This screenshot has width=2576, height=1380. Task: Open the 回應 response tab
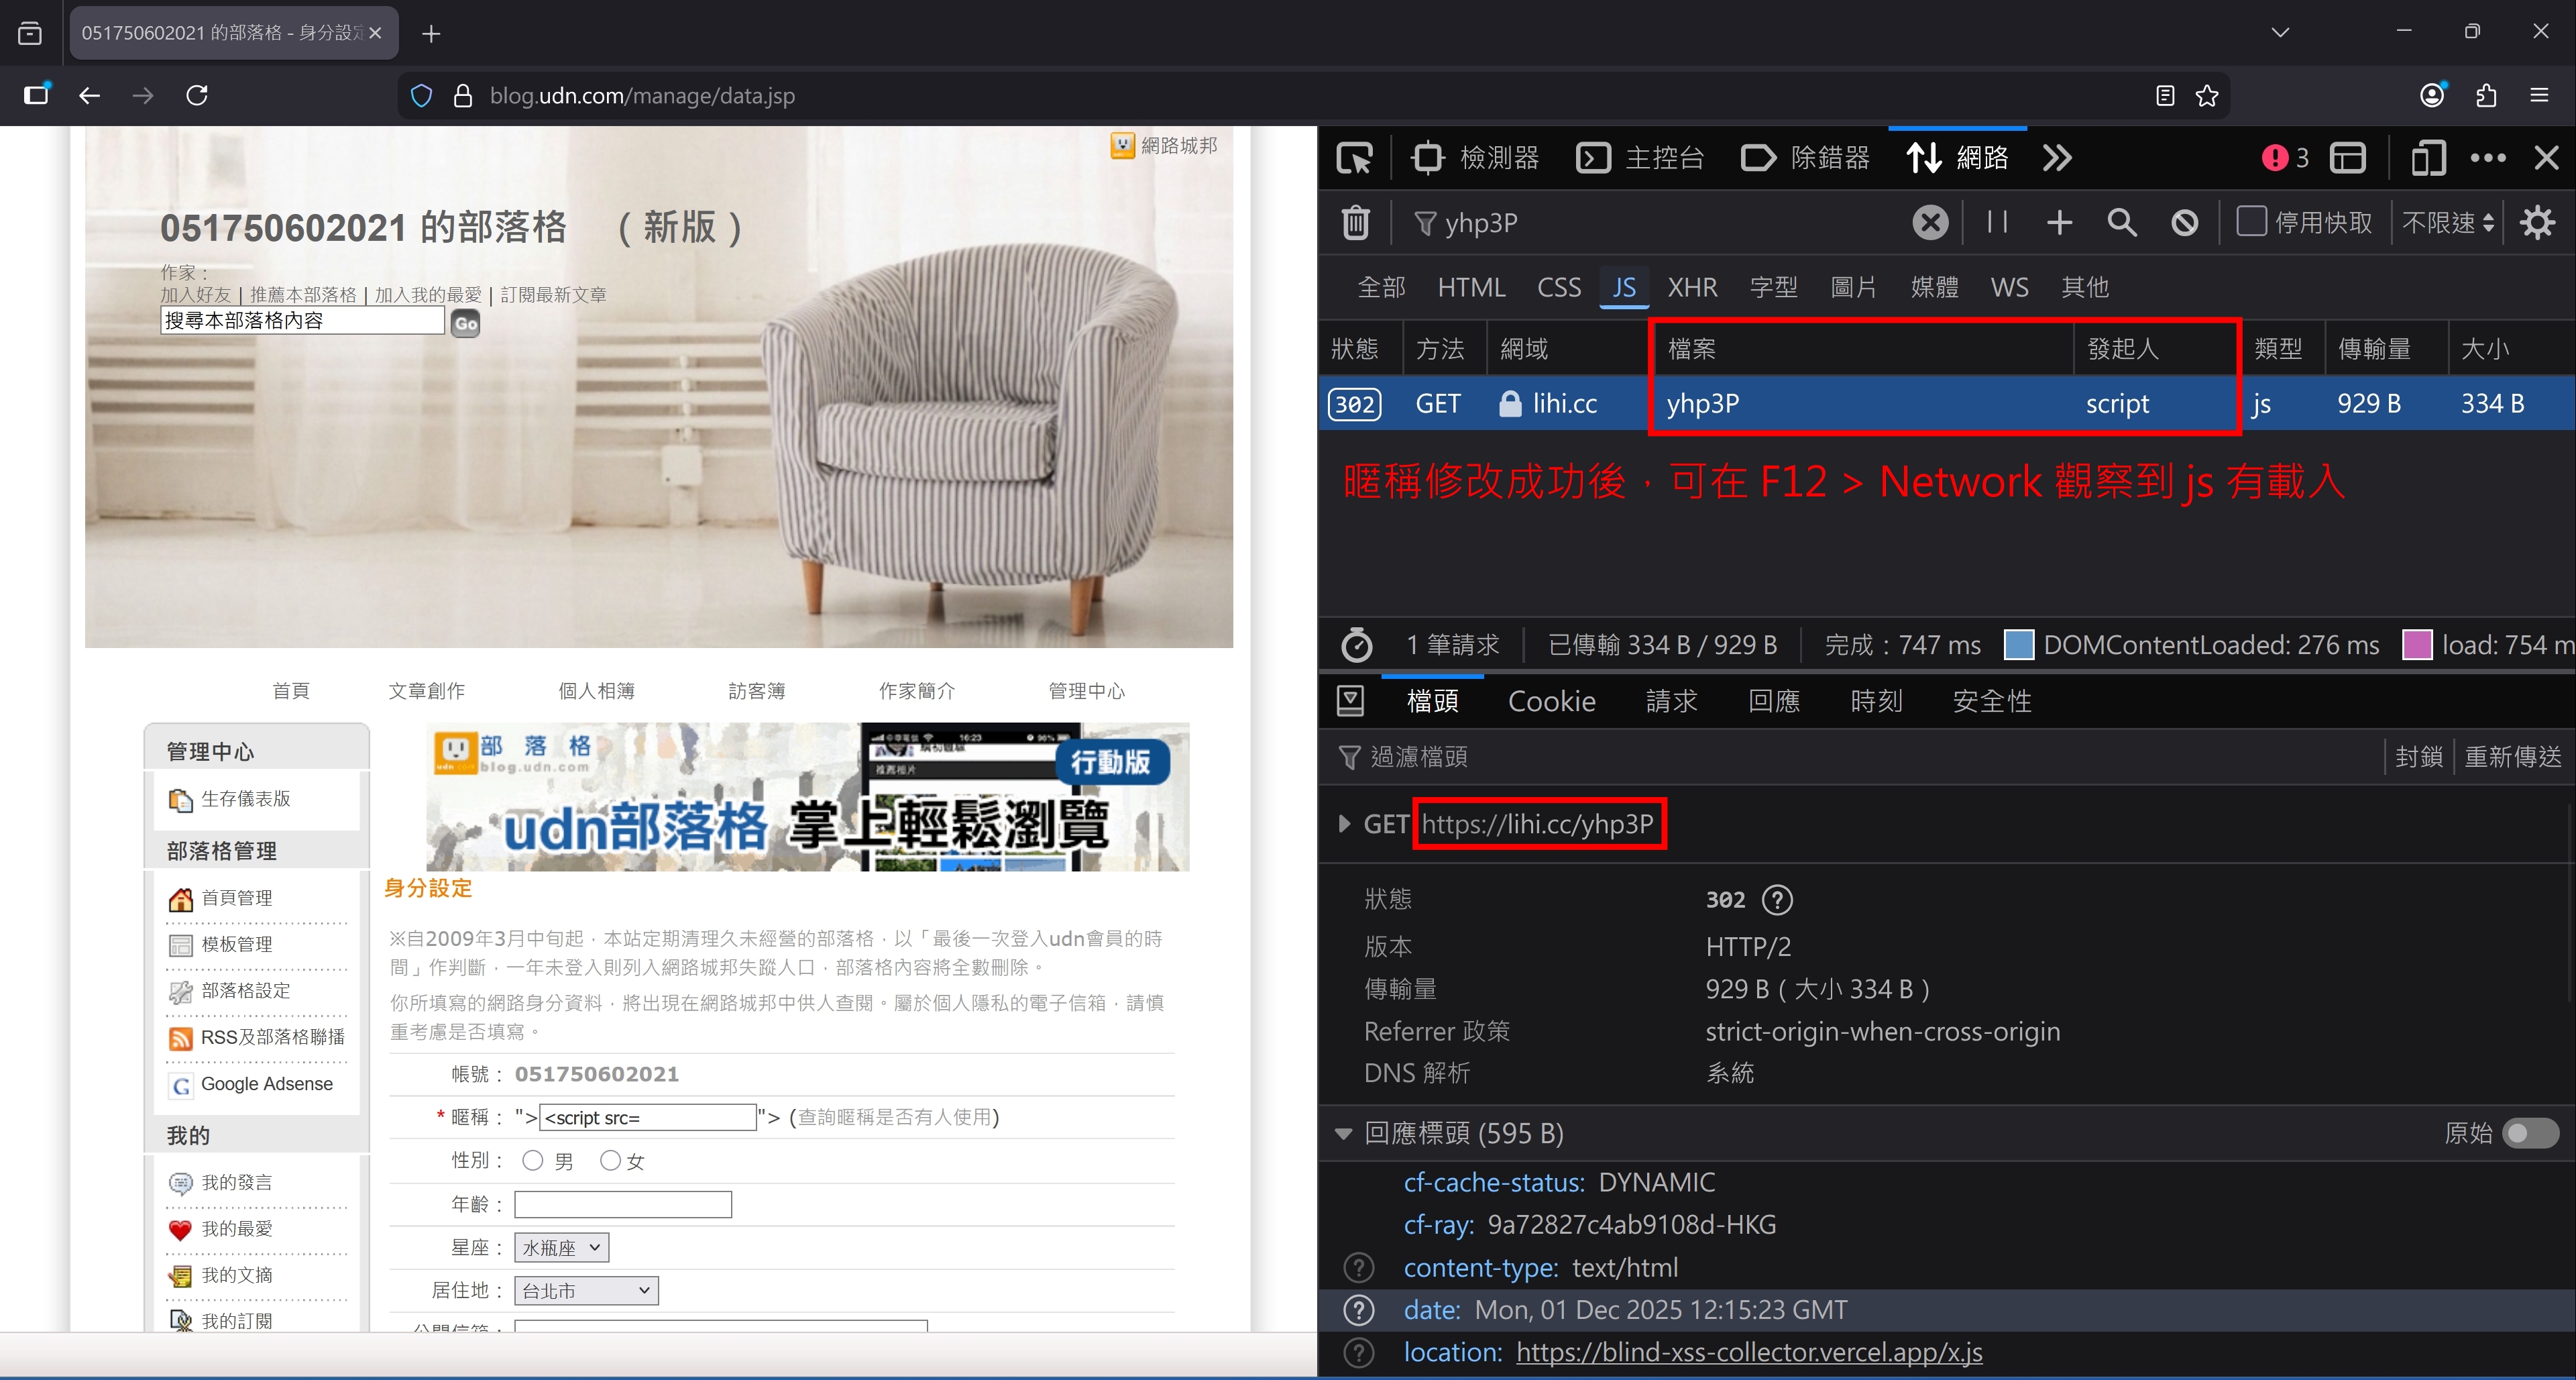tap(1774, 701)
